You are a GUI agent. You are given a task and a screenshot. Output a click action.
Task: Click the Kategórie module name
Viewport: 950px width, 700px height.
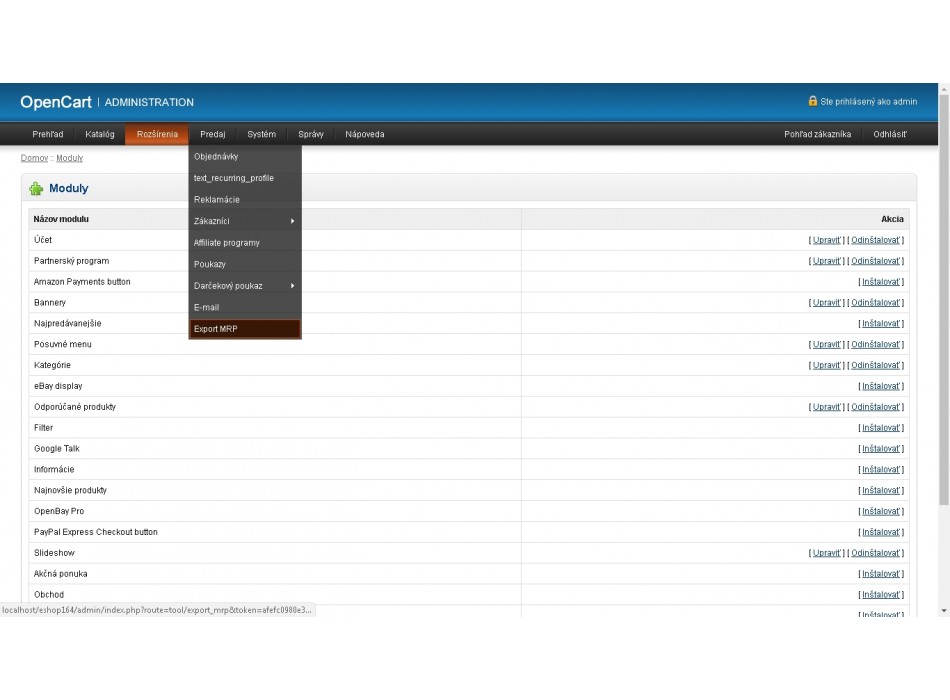point(52,365)
